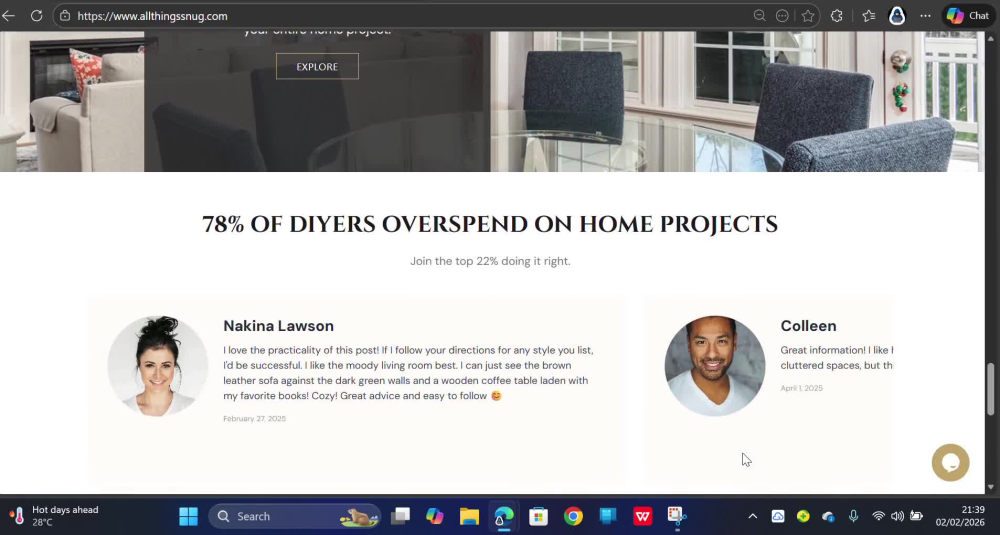Click the EXPLORE button
Screen dimensions: 1000x535
point(317,66)
